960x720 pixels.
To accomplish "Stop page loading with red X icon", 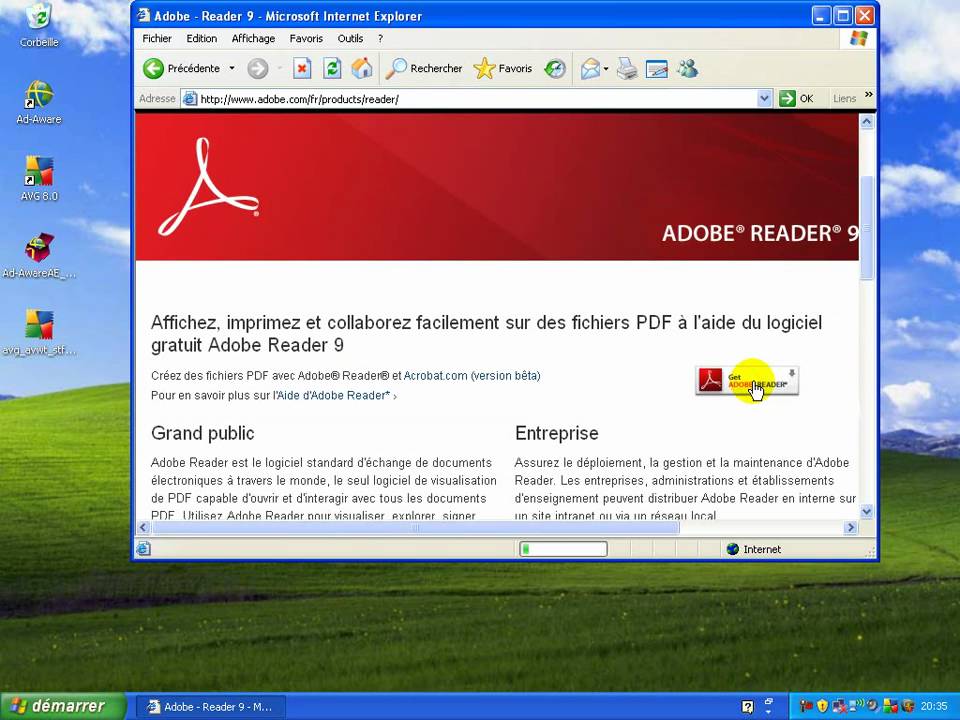I will click(302, 69).
